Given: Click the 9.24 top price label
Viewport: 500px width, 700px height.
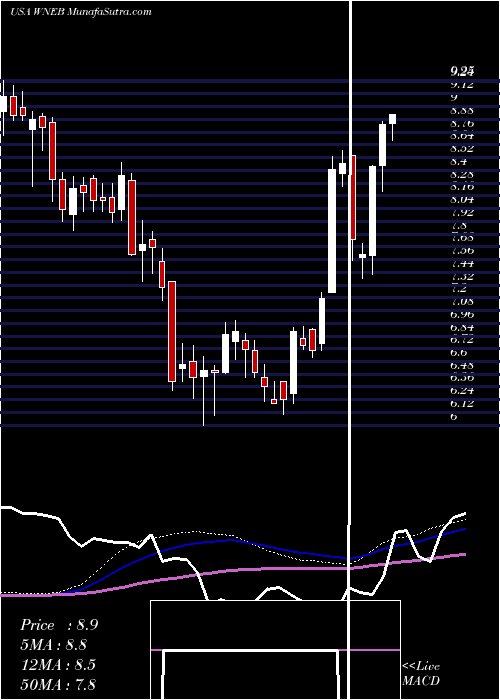Looking at the screenshot, I should click(462, 71).
